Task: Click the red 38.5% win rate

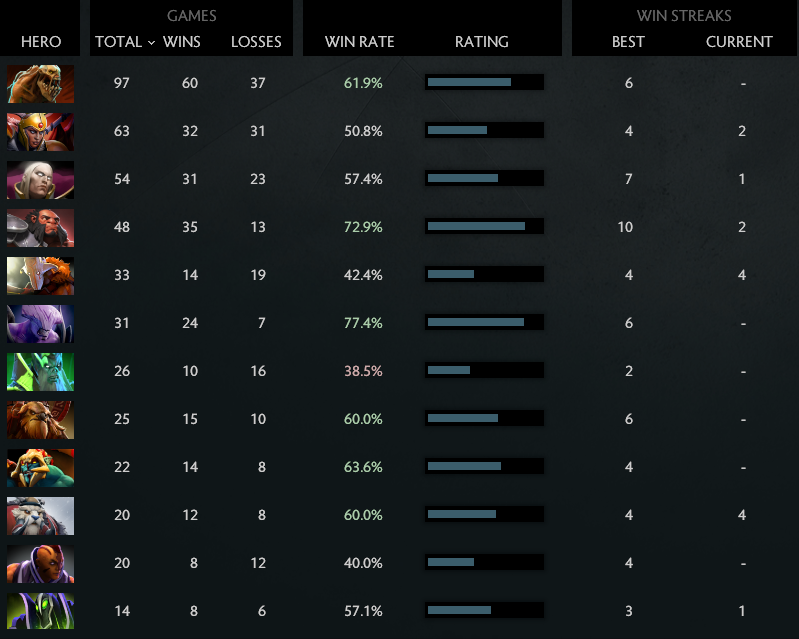Action: click(363, 371)
